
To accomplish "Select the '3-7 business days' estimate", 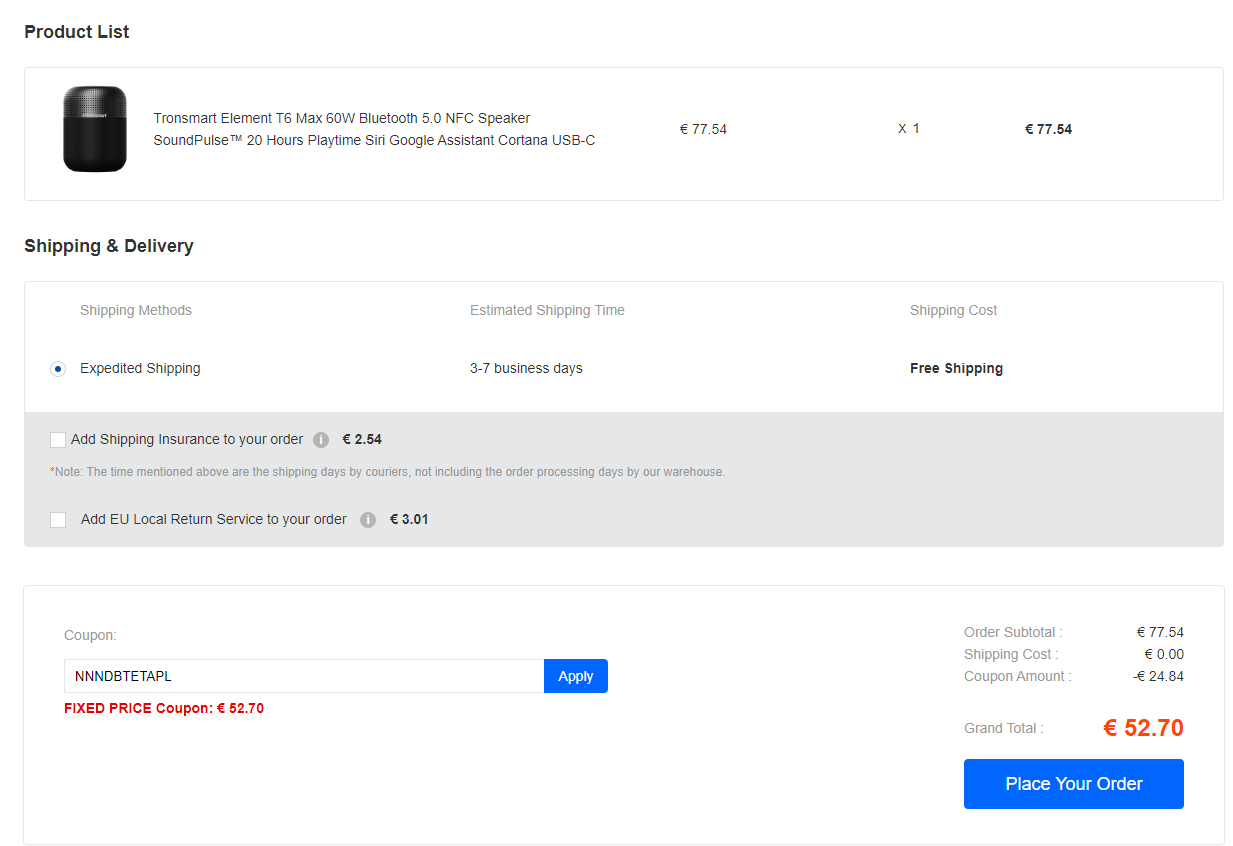I will tap(526, 368).
